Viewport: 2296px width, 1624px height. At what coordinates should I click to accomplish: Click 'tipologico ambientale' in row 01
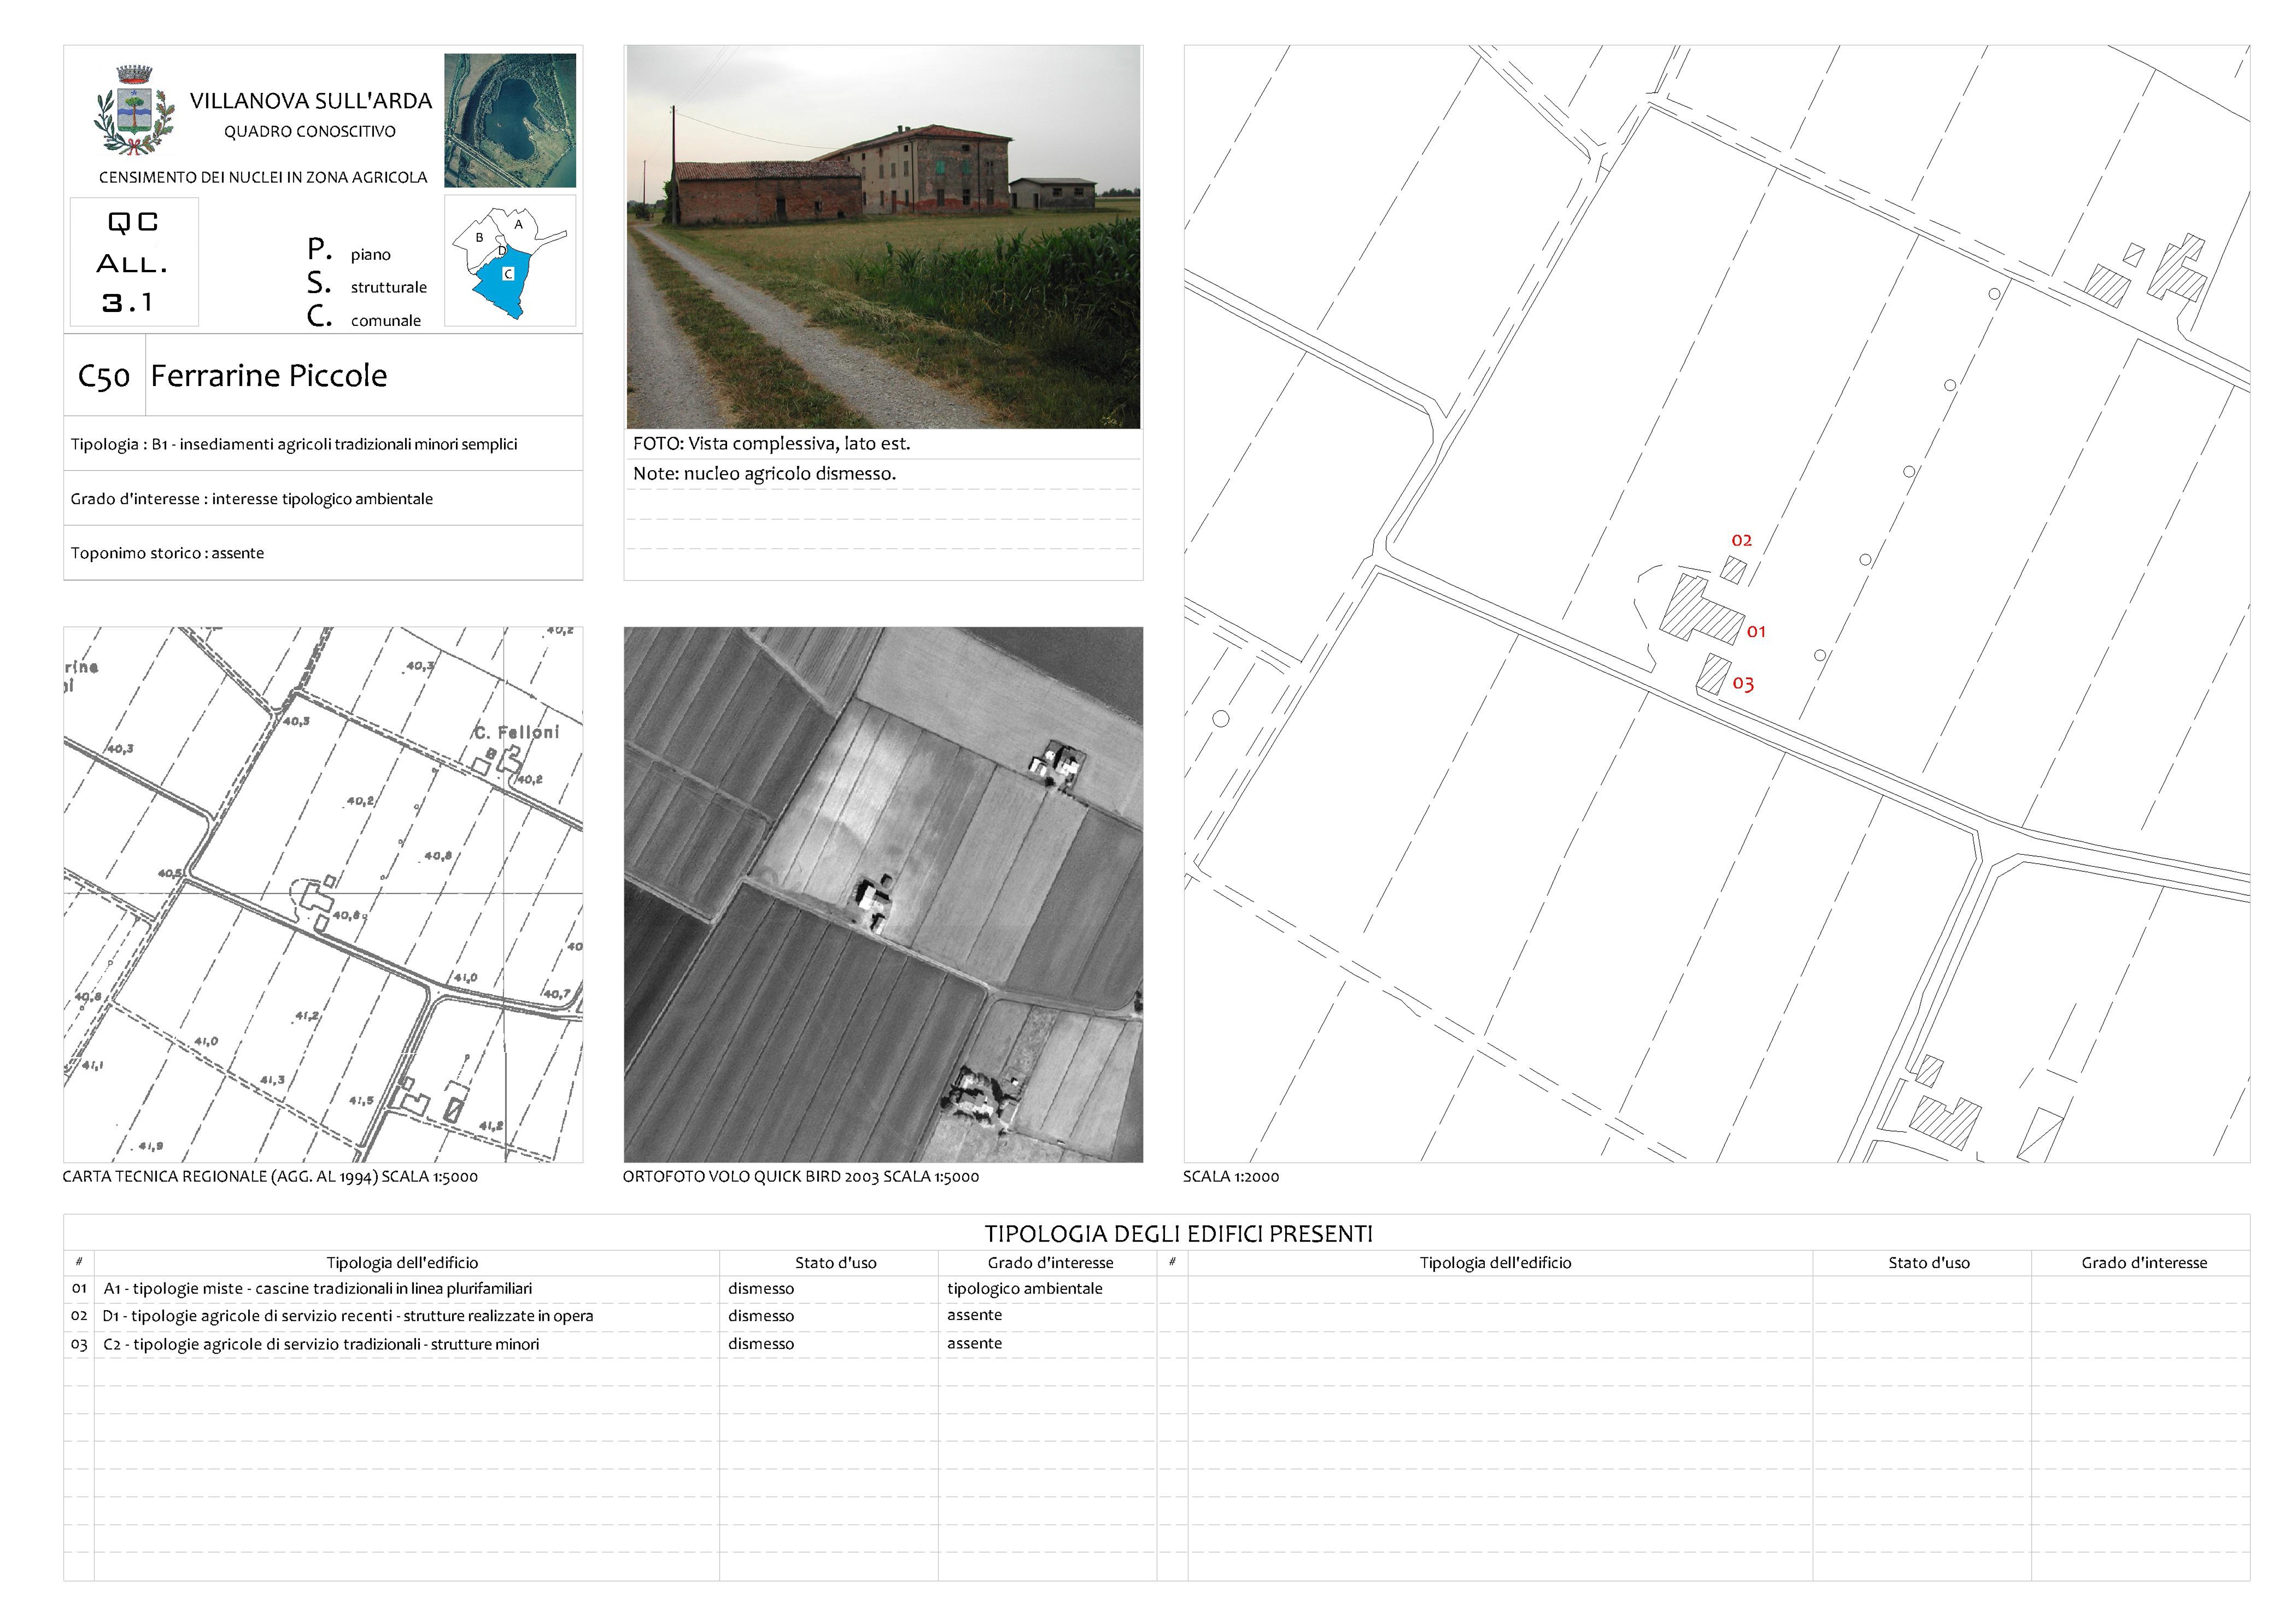tap(1025, 1289)
